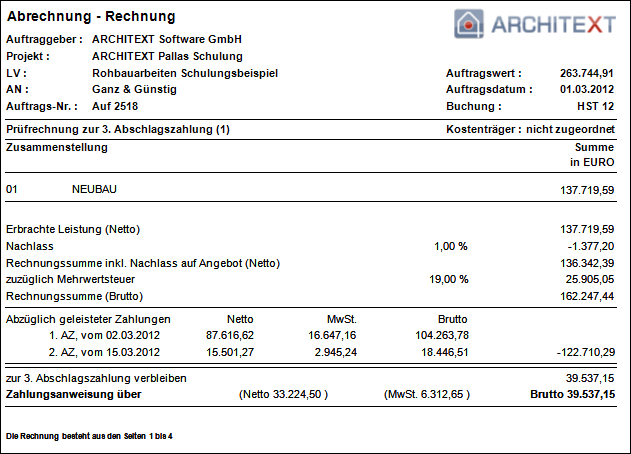The height and width of the screenshot is (454, 631).
Task: Select 'Zahlungsanweisung über' bold label
Action: tap(74, 394)
